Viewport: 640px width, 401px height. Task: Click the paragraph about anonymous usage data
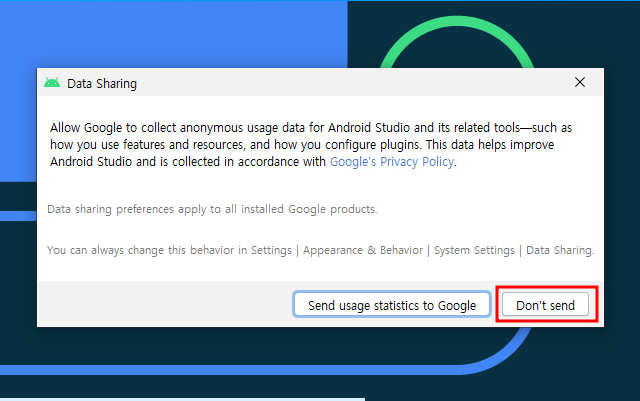tap(311, 145)
